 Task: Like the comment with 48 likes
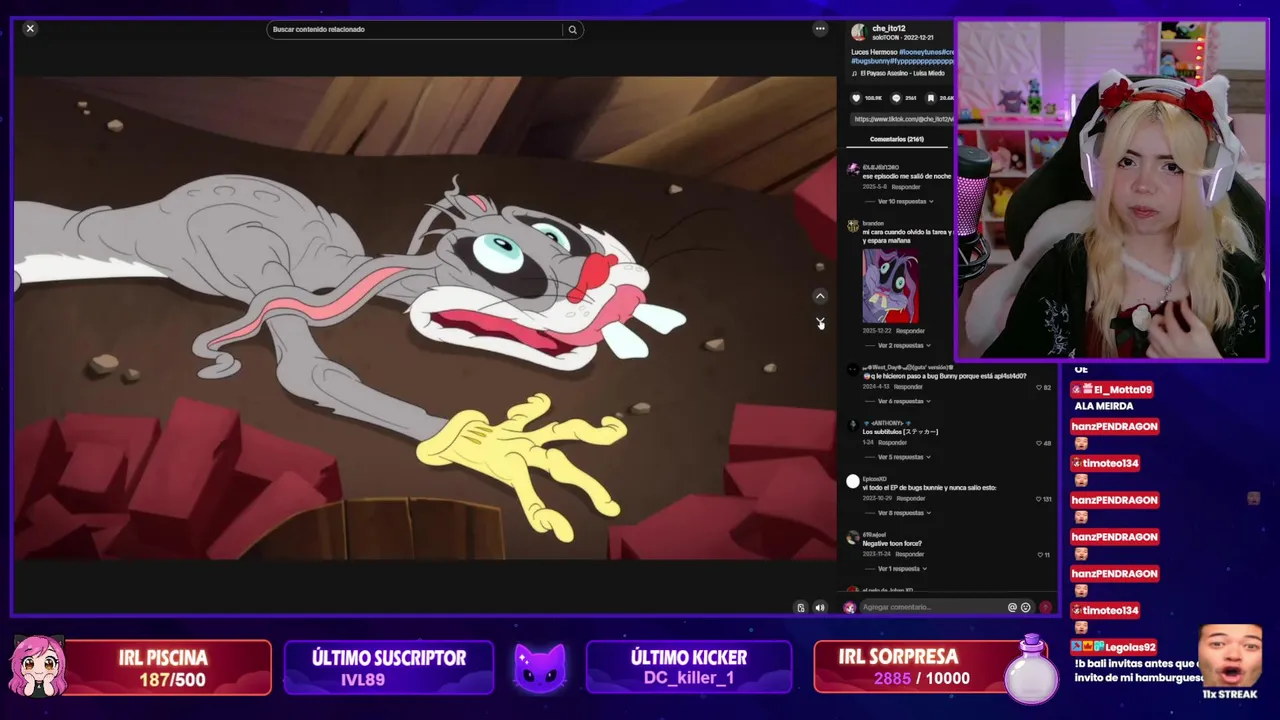click(x=1039, y=442)
